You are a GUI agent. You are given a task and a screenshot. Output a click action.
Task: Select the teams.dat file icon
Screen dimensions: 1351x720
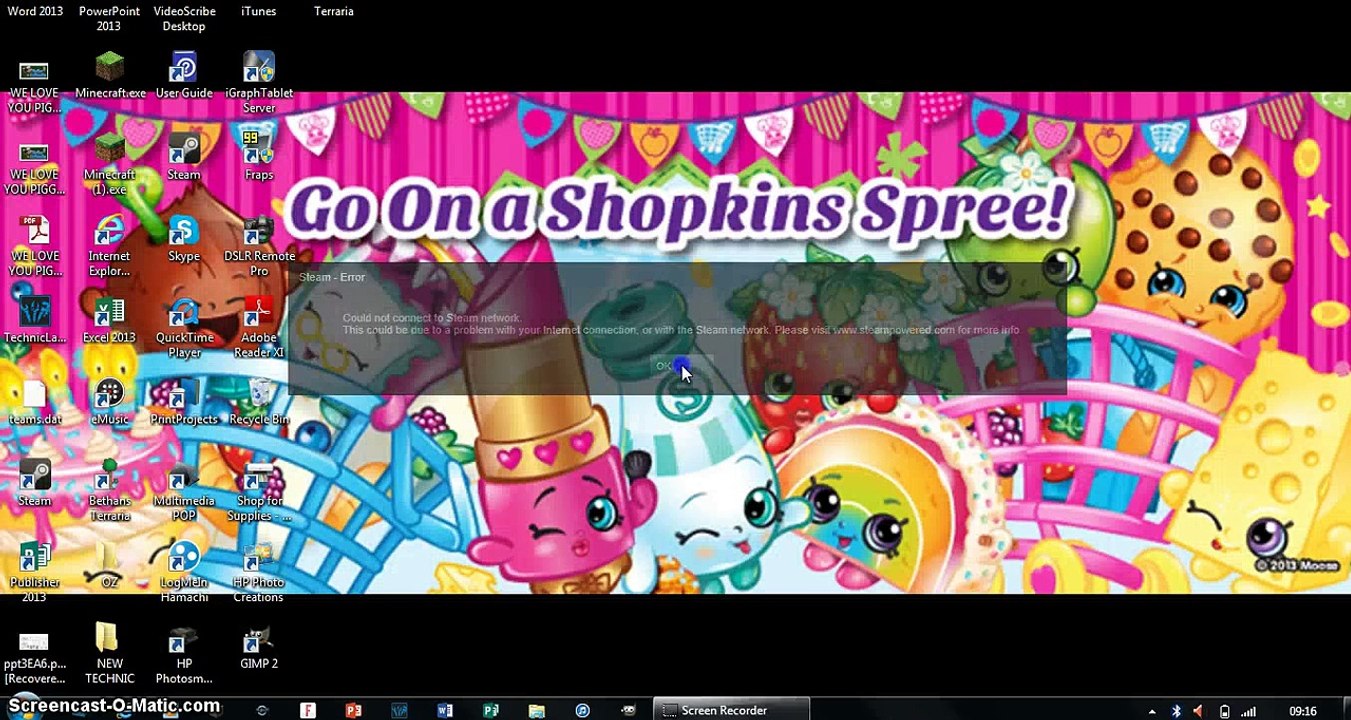click(35, 402)
